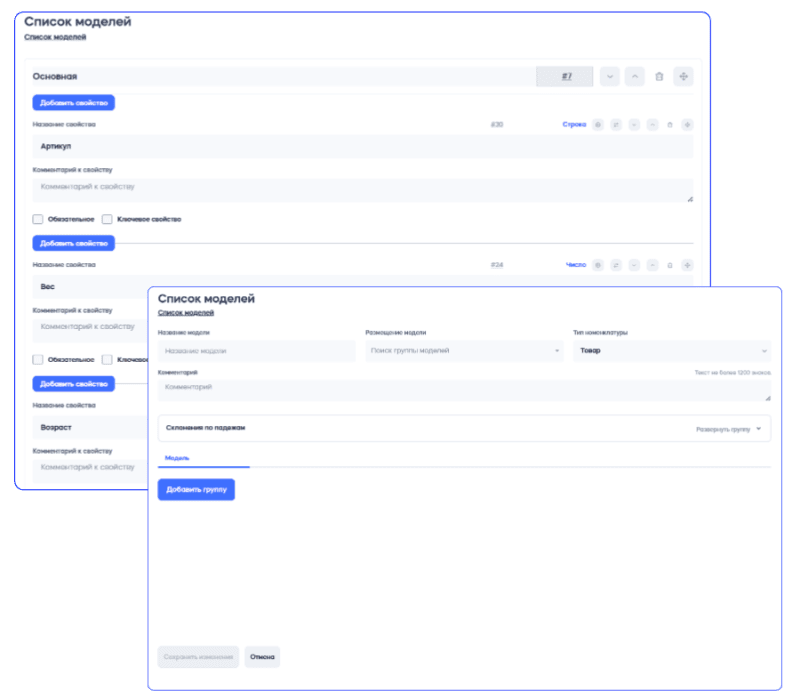800x699 pixels.
Task: Tick Обязательное checkbox under Вес property
Action: pos(38,359)
